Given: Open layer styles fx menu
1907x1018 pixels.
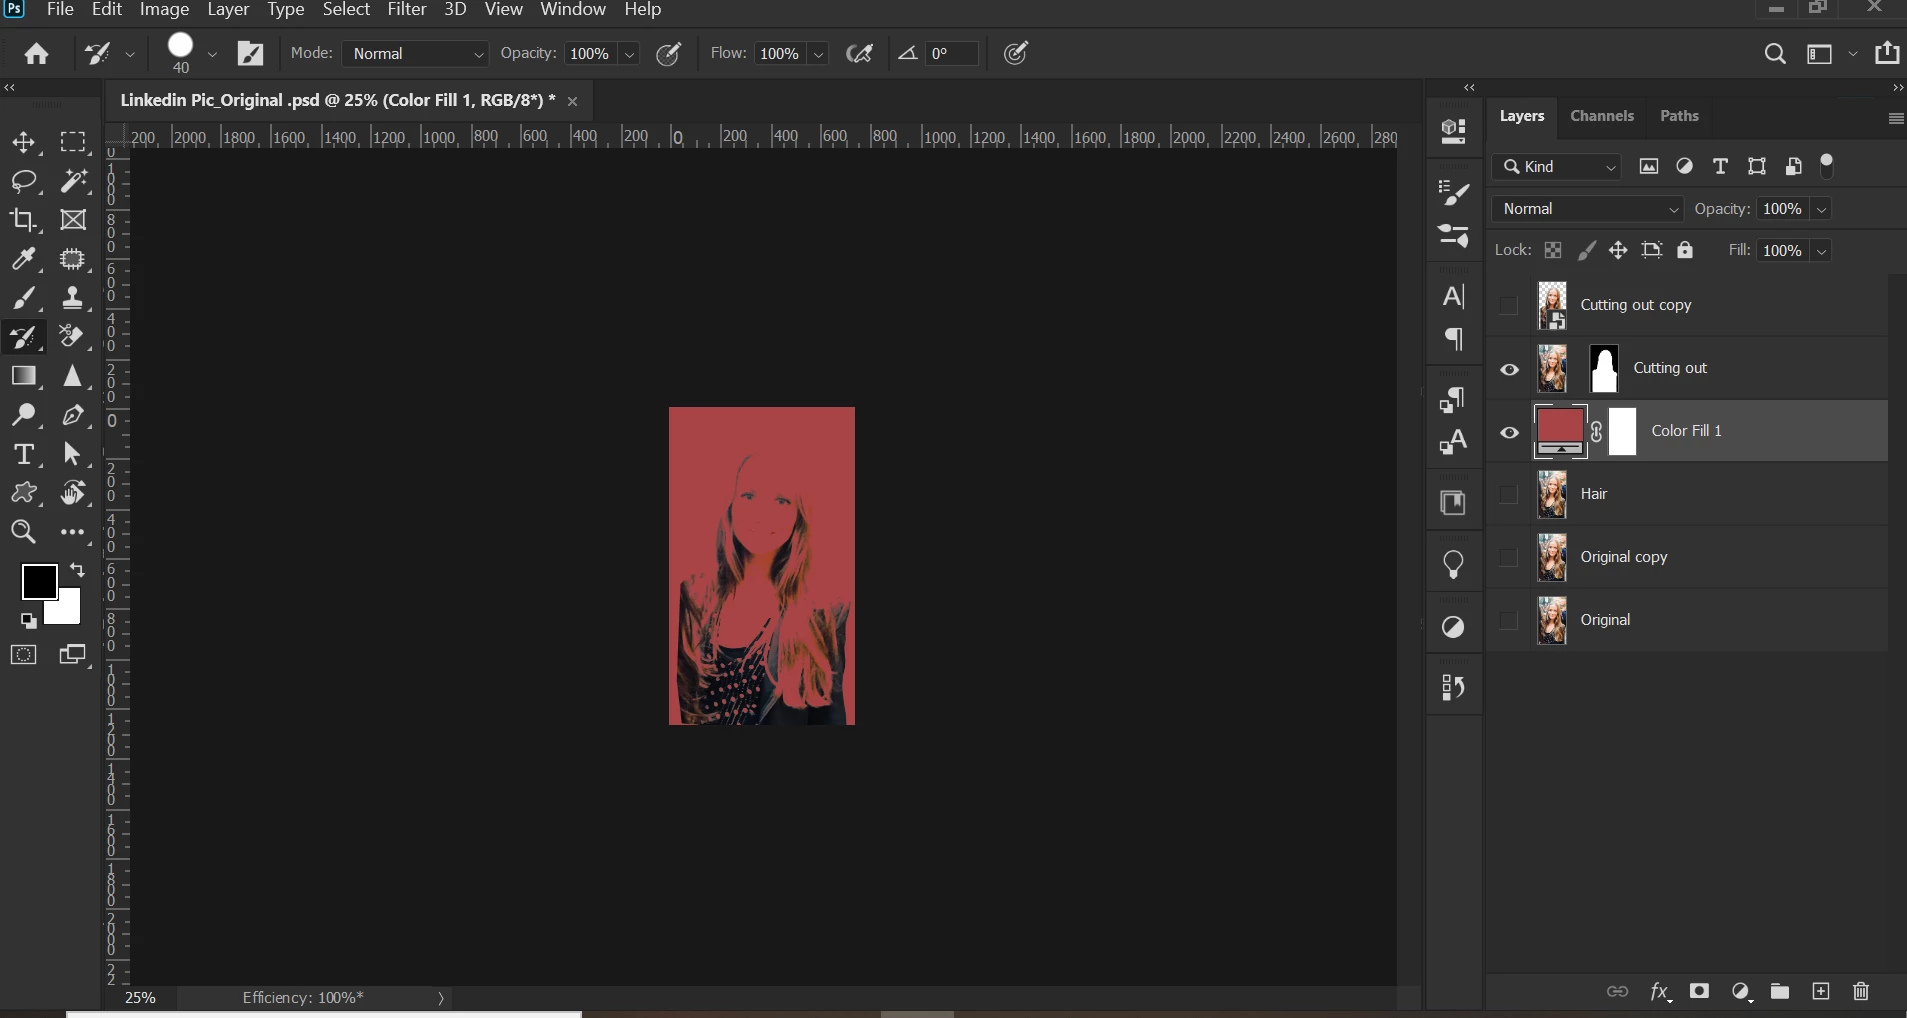Looking at the screenshot, I should (1661, 991).
